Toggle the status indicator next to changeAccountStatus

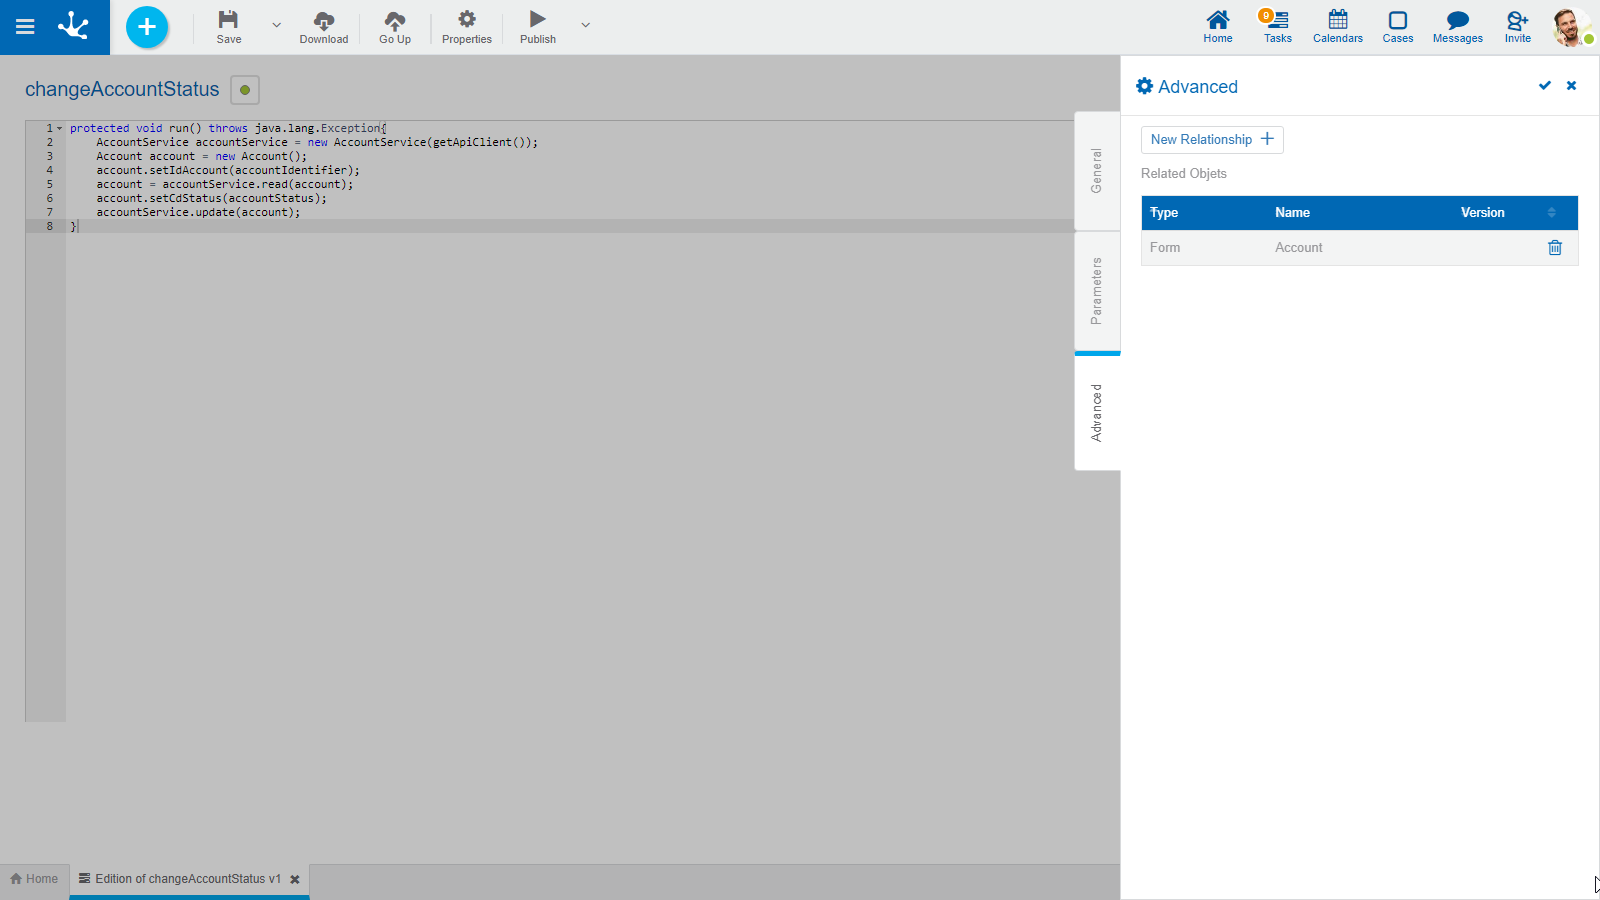point(245,90)
